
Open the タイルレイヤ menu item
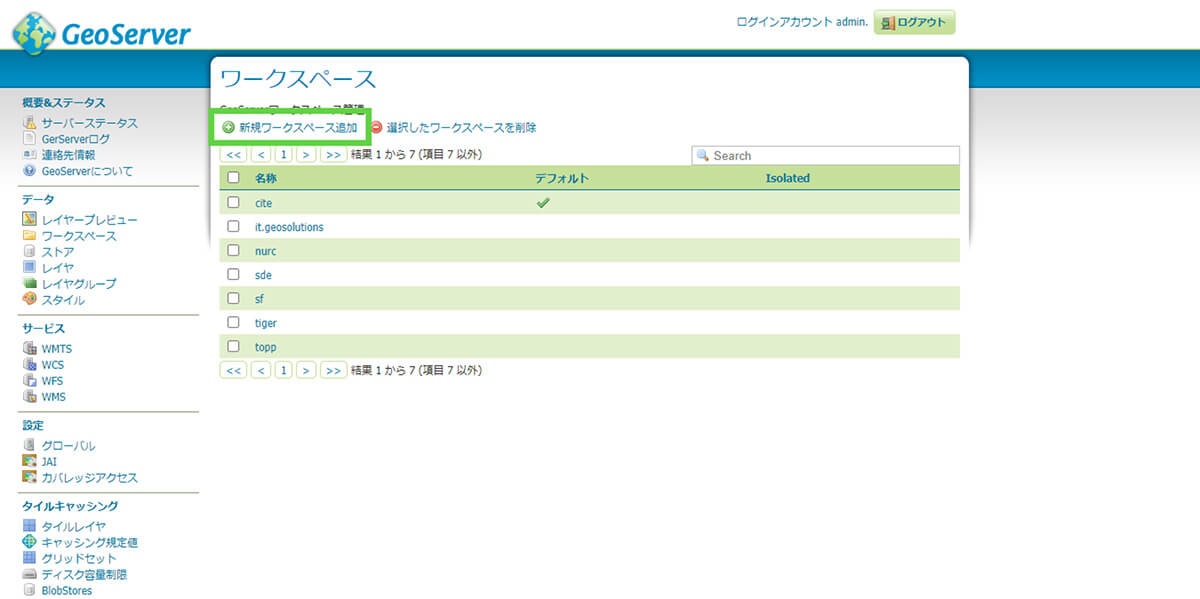coord(74,527)
